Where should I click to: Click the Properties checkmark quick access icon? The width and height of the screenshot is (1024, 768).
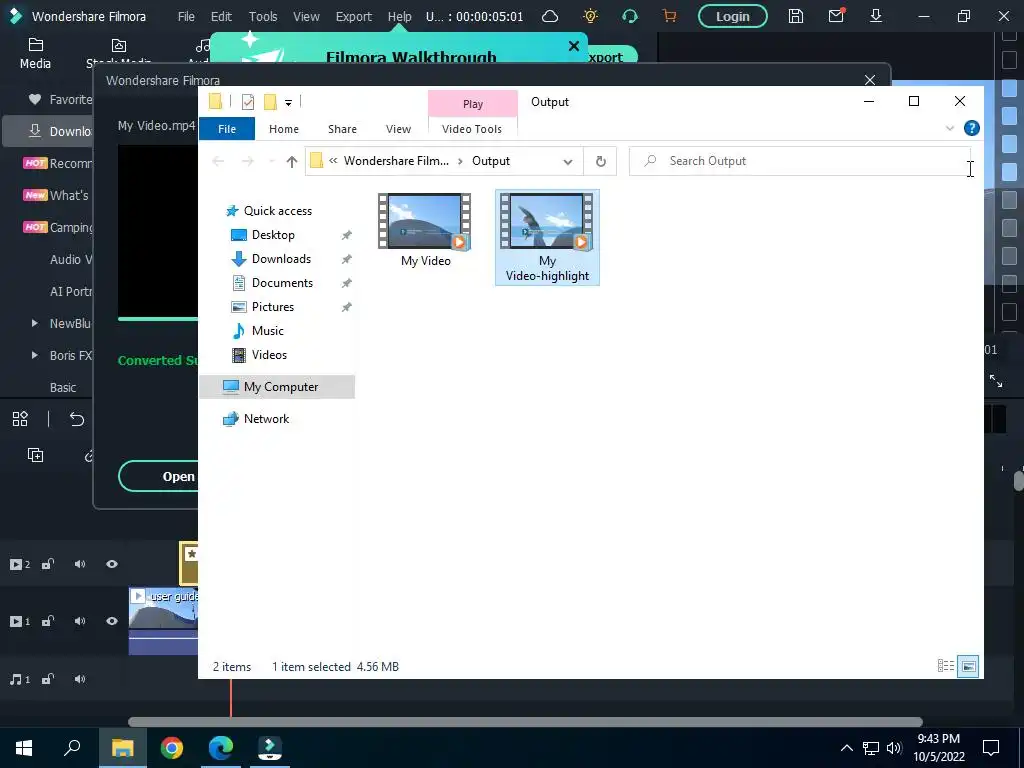pyautogui.click(x=248, y=102)
